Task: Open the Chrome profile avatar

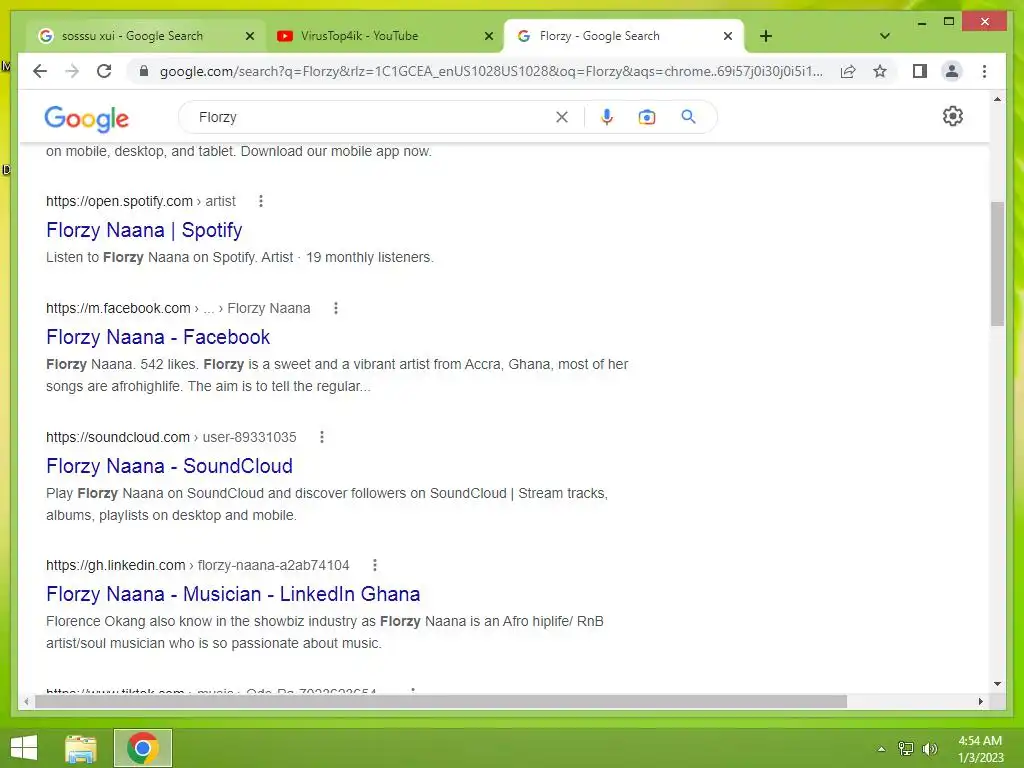Action: [x=952, y=71]
